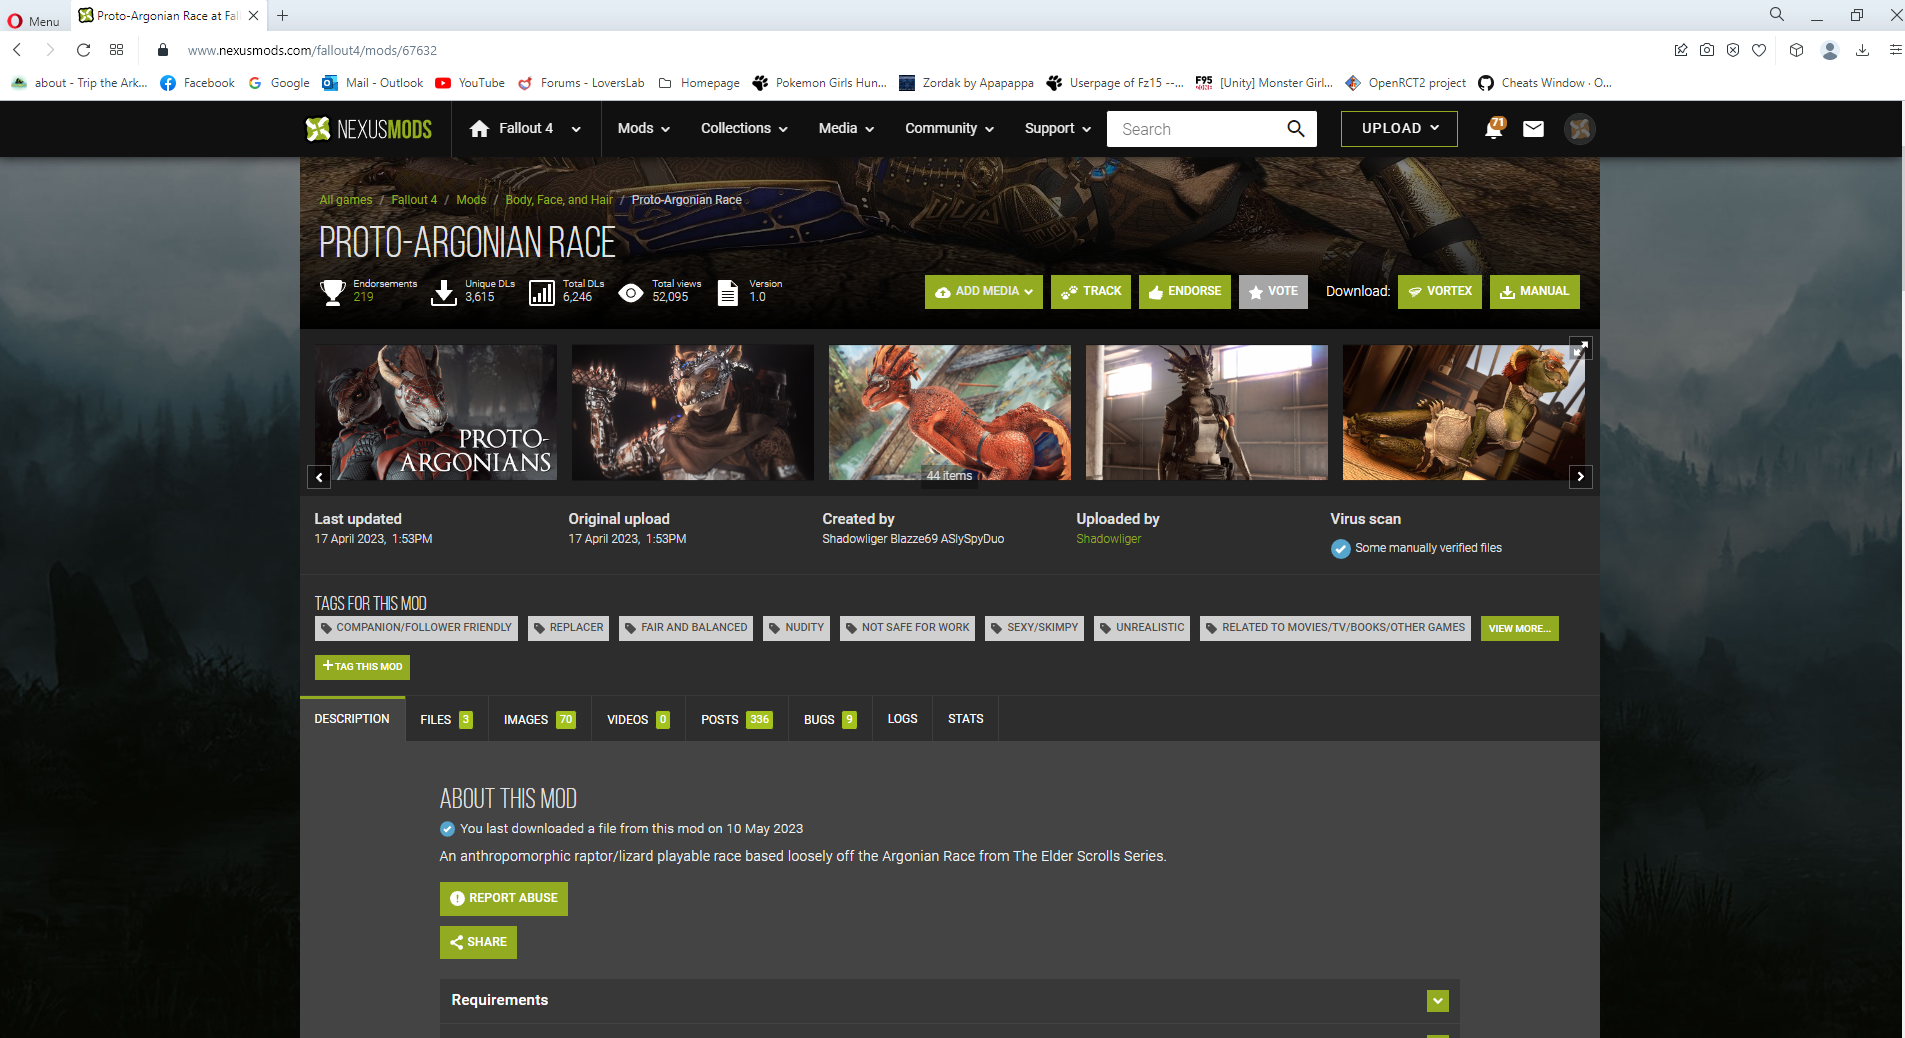The width and height of the screenshot is (1905, 1038).
Task: Click the Body, Face, and Hair breadcrumb
Action: 559,200
